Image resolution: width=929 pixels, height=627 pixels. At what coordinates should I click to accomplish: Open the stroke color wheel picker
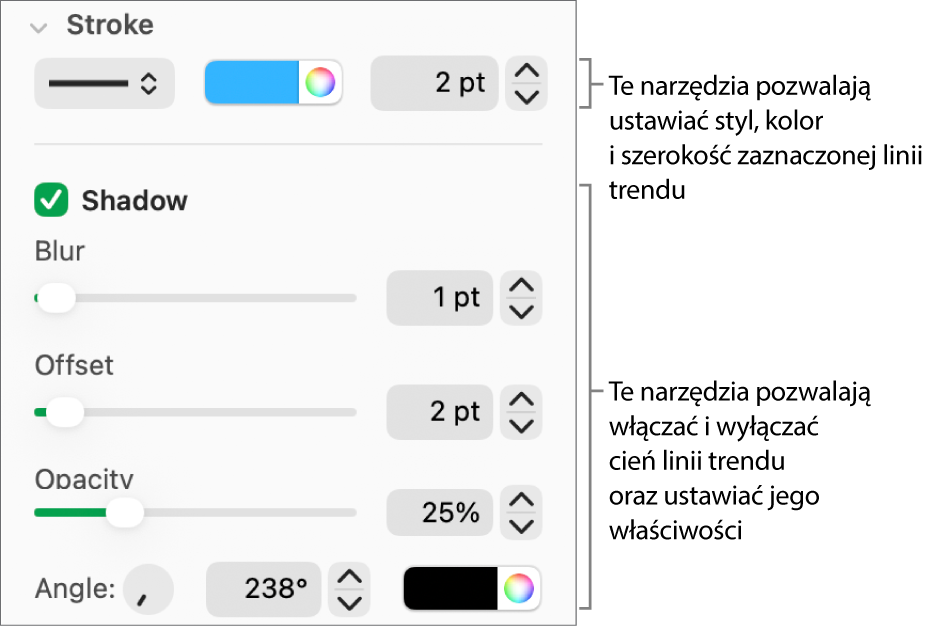320,83
